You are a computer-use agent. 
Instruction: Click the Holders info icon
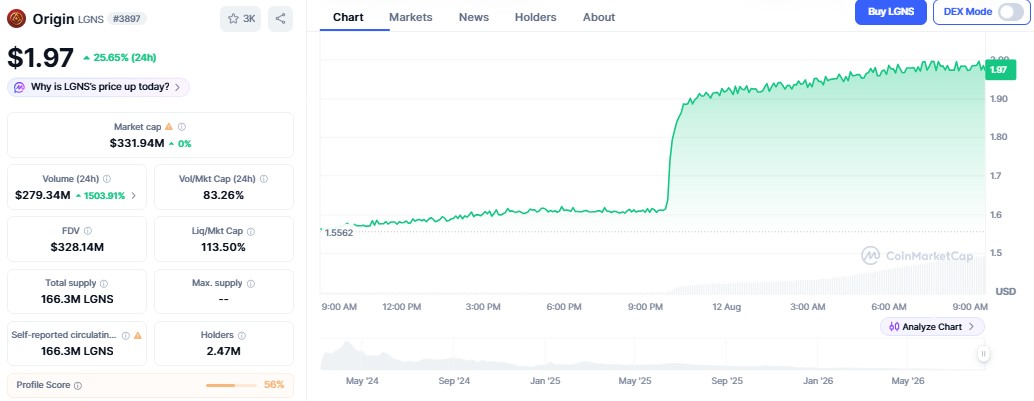pyautogui.click(x=242, y=336)
